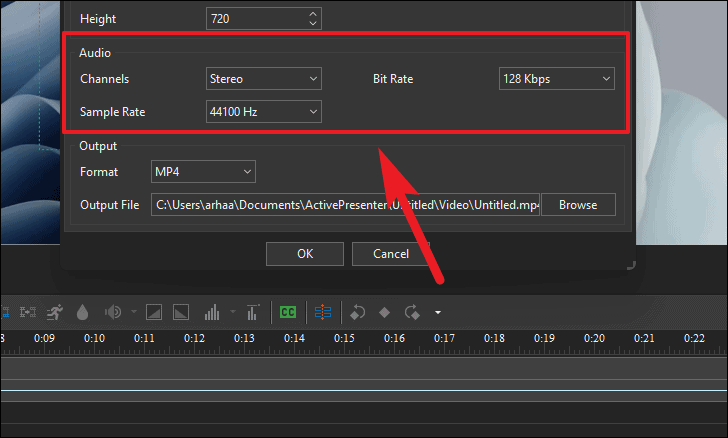Click the 0:14 mark on timeline ruler
The height and width of the screenshot is (438, 728).
tap(294, 338)
